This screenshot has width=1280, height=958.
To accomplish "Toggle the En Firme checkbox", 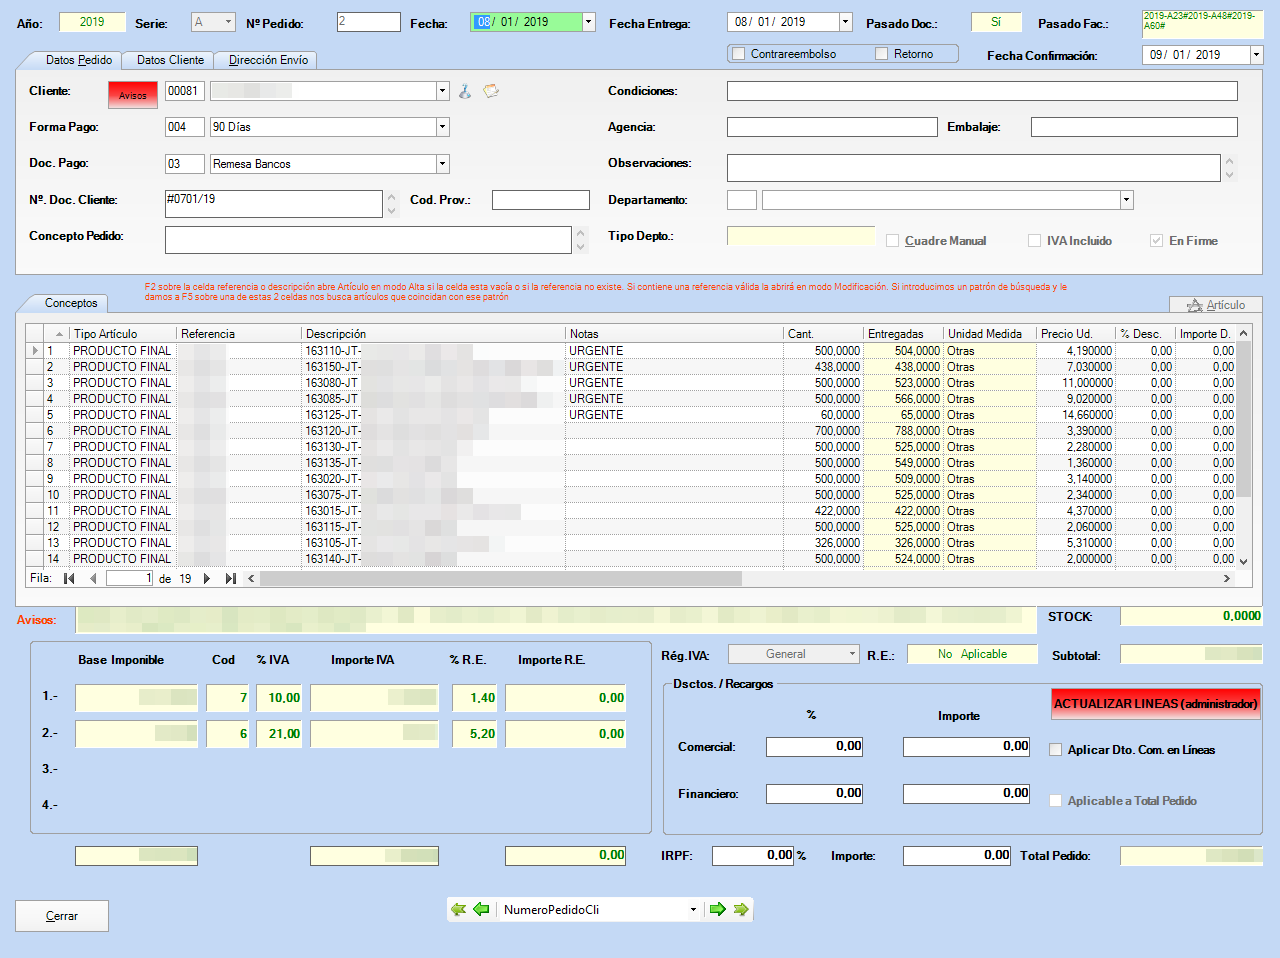I will click(1157, 241).
